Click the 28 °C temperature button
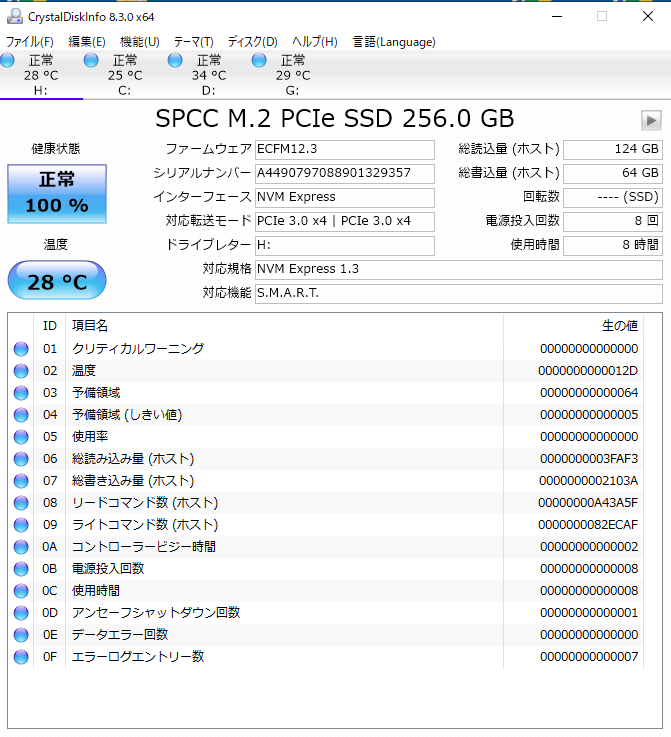 [x=56, y=281]
